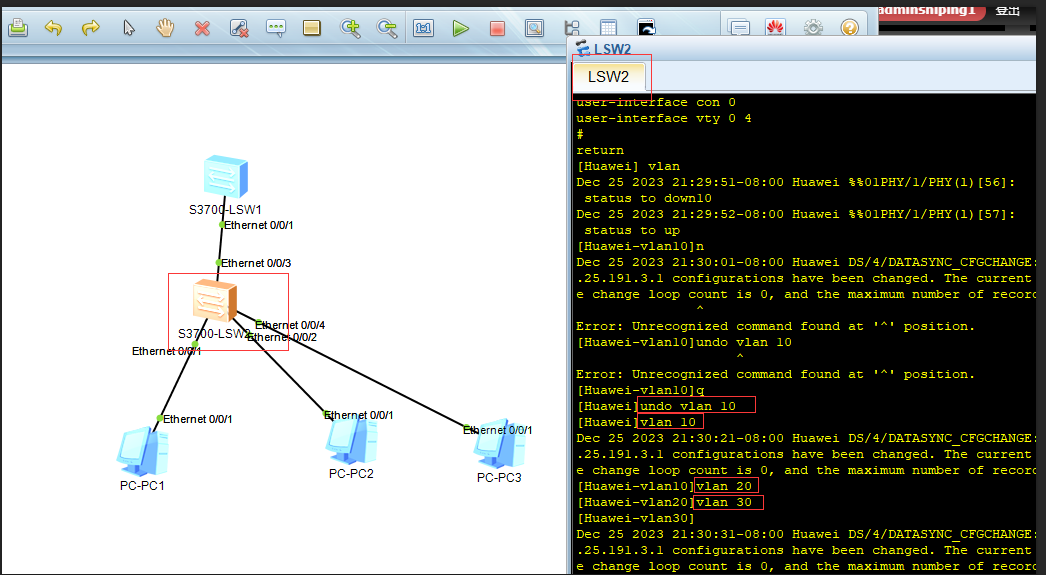Click the '[Huawei]undo vlan 10' command line
Screen dimensions: 1046x575
pos(656,406)
